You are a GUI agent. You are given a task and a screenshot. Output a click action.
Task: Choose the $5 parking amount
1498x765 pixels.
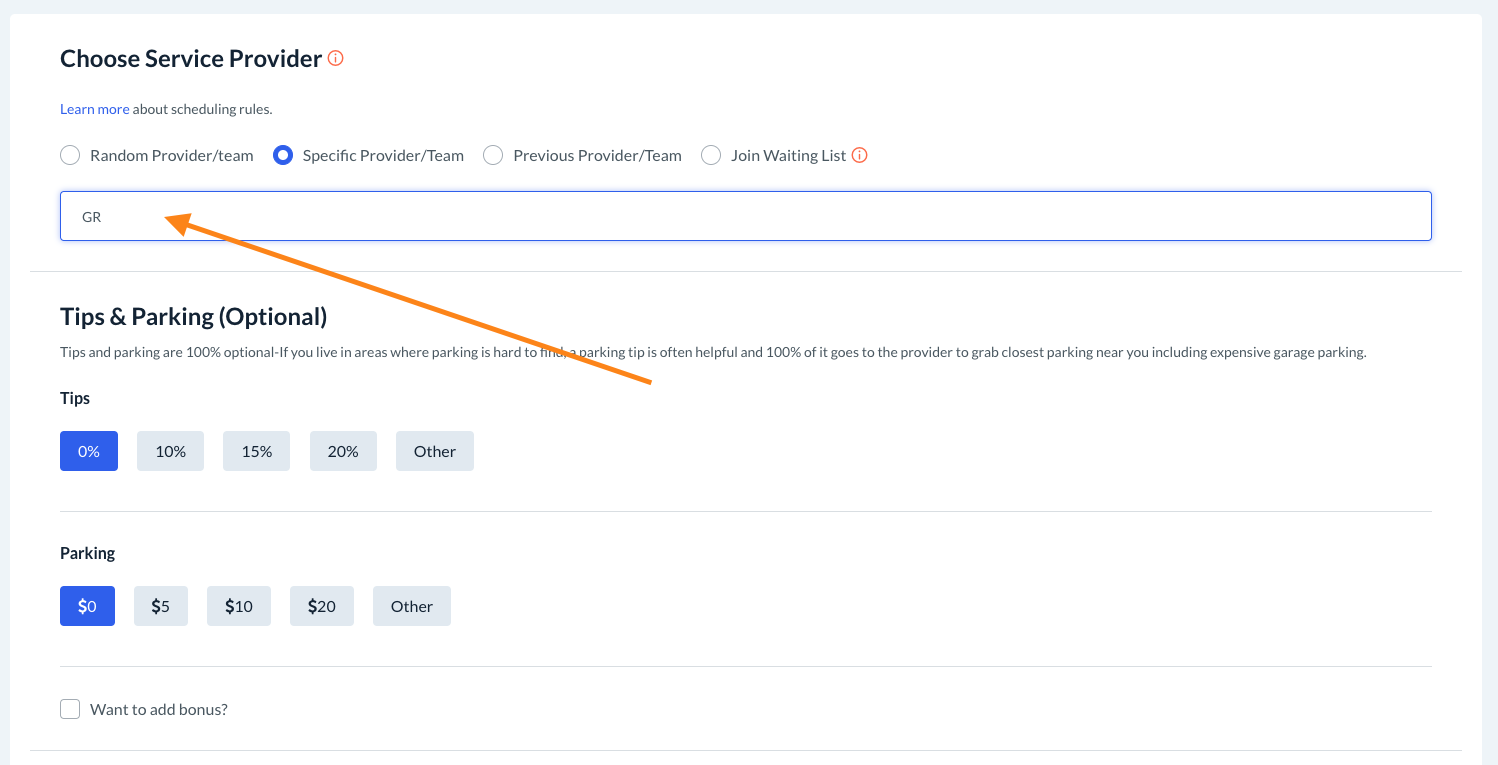tap(161, 606)
